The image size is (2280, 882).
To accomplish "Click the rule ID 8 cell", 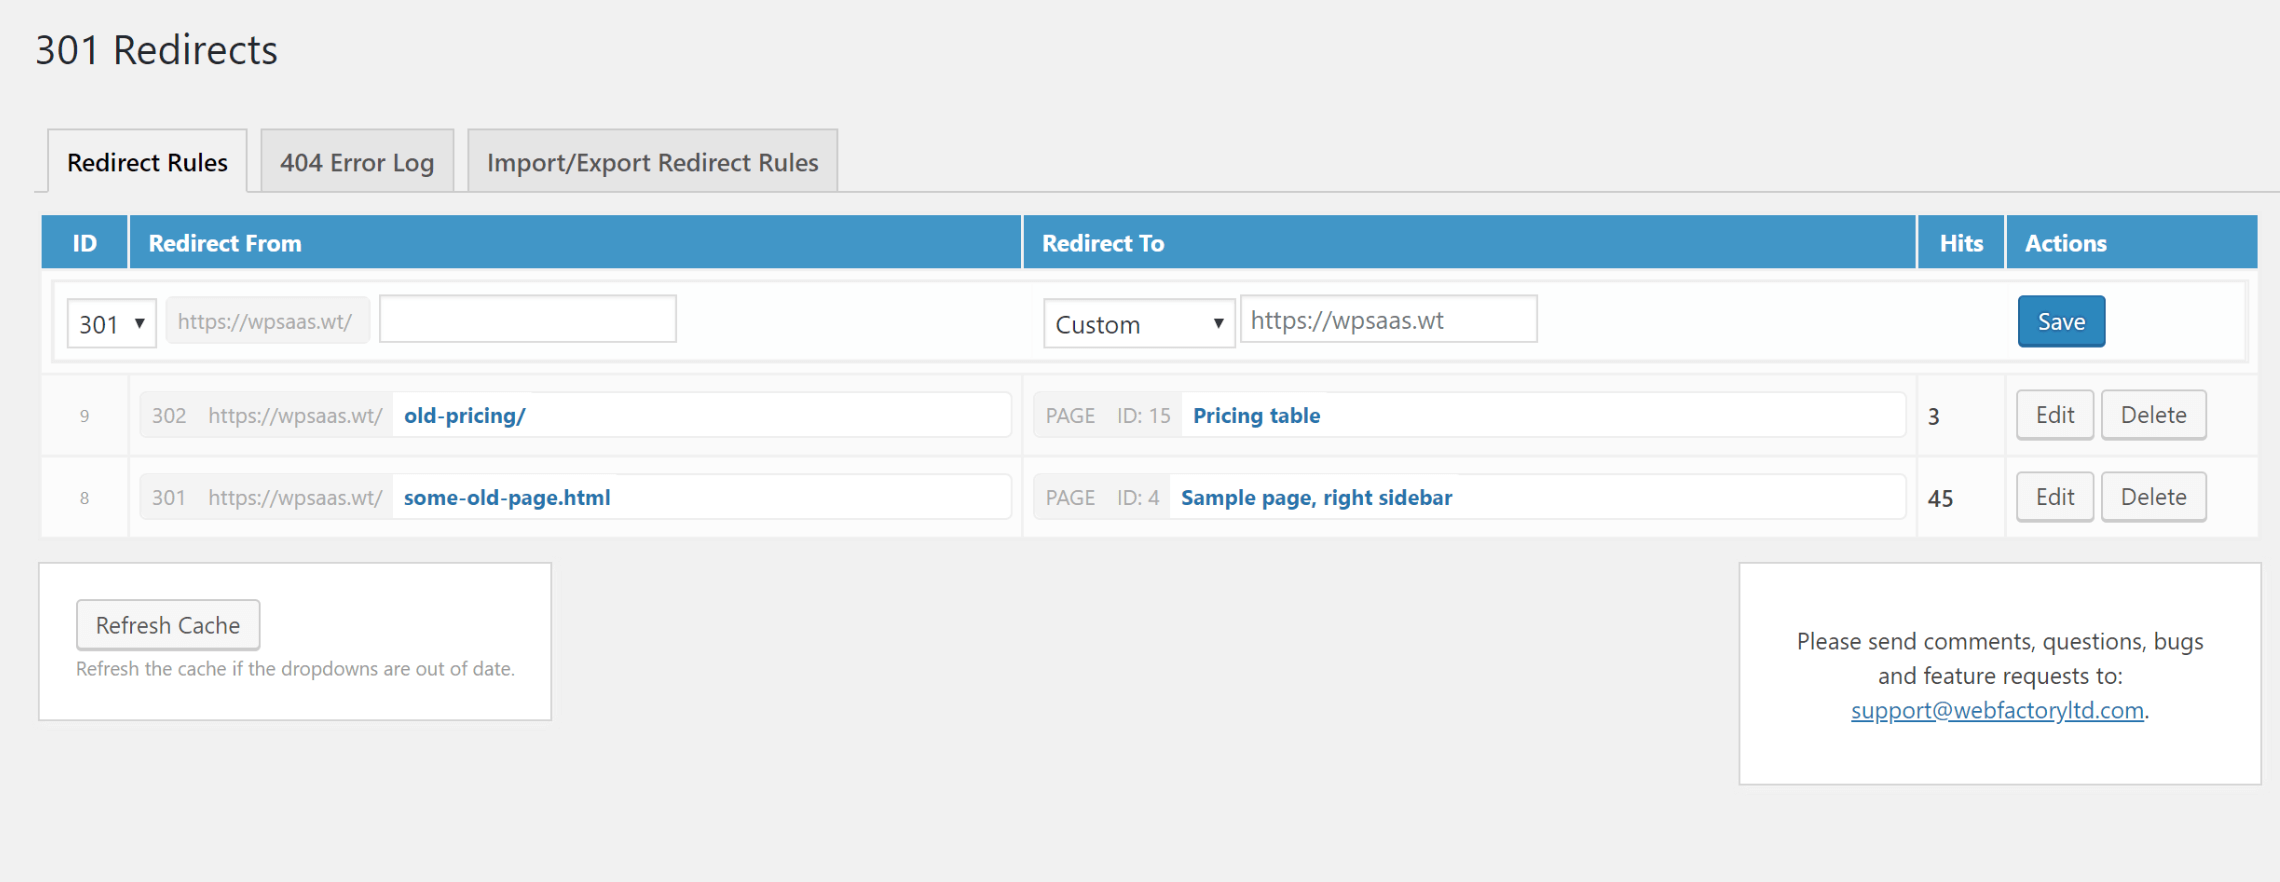I will point(85,497).
